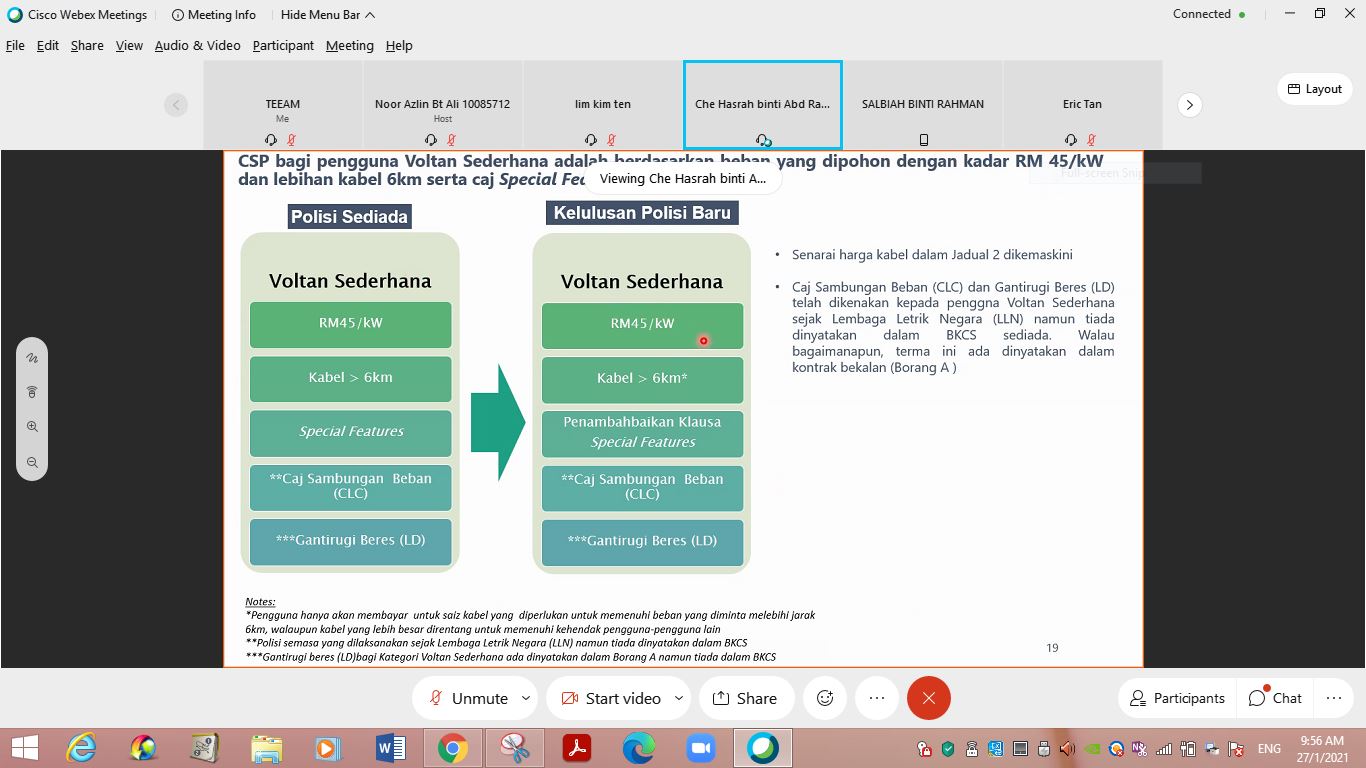The width and height of the screenshot is (1366, 768).
Task: Zoom in on the shared content
Action: point(32,427)
